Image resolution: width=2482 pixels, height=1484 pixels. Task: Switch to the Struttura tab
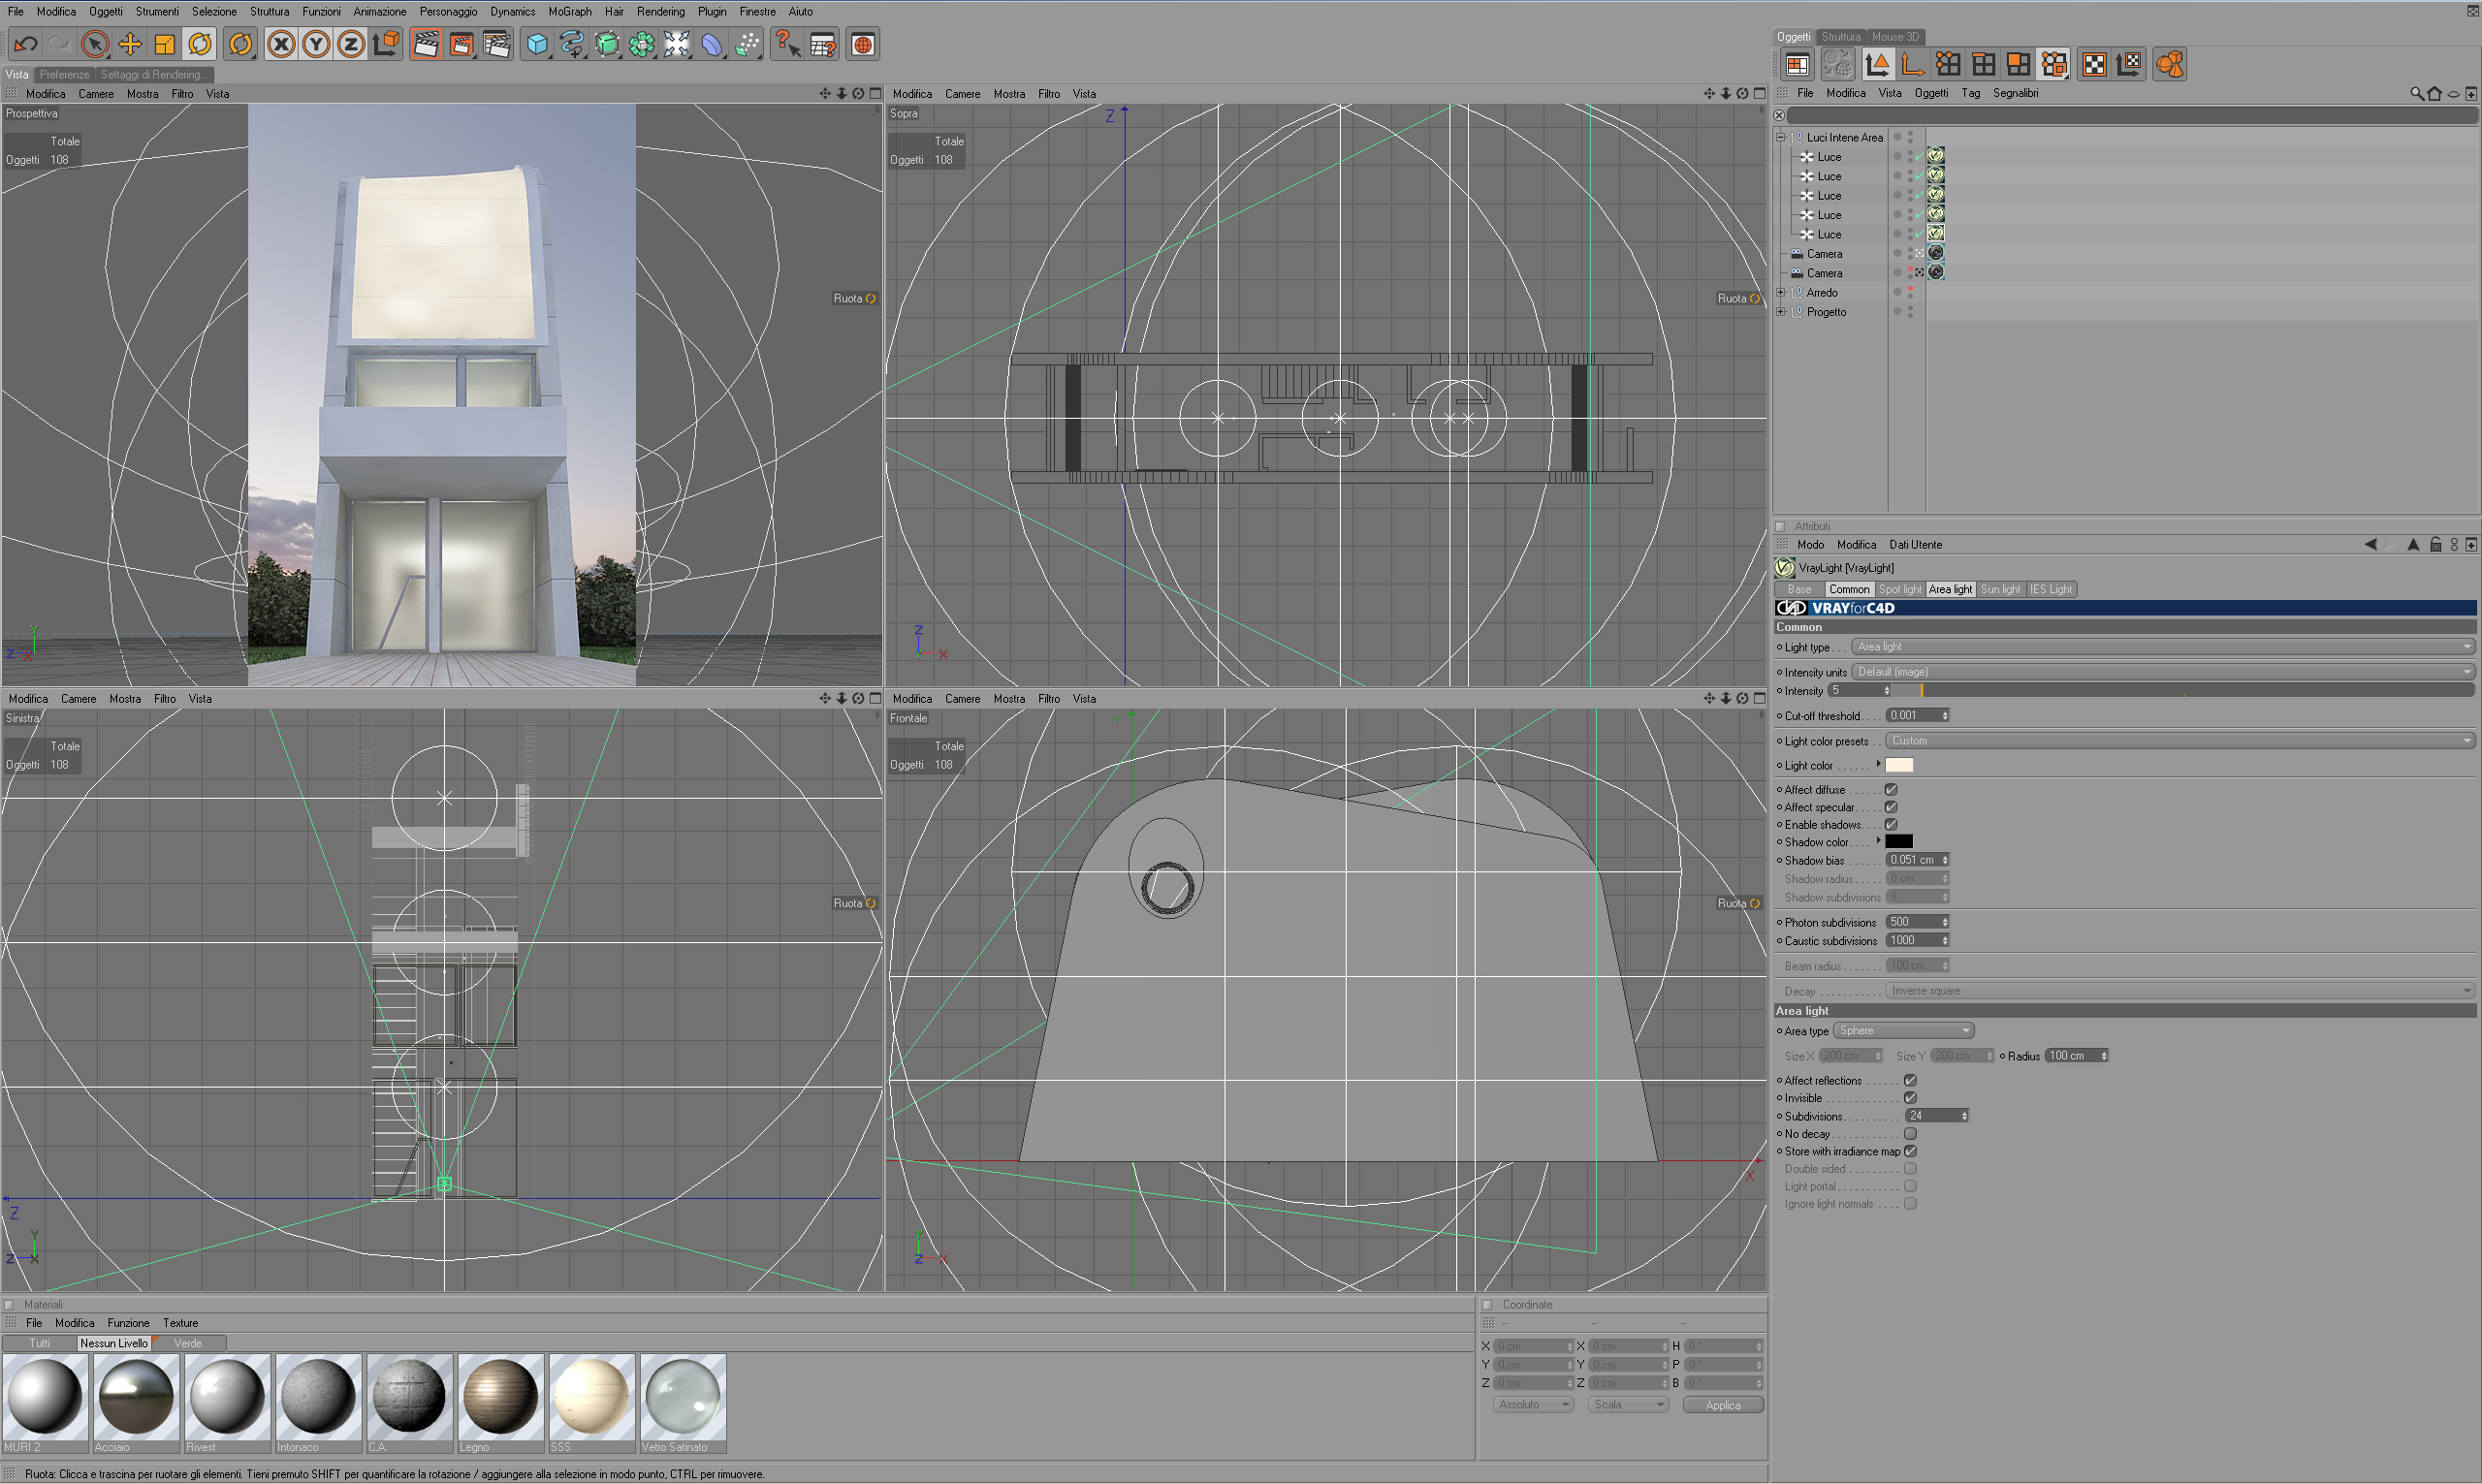point(1840,37)
